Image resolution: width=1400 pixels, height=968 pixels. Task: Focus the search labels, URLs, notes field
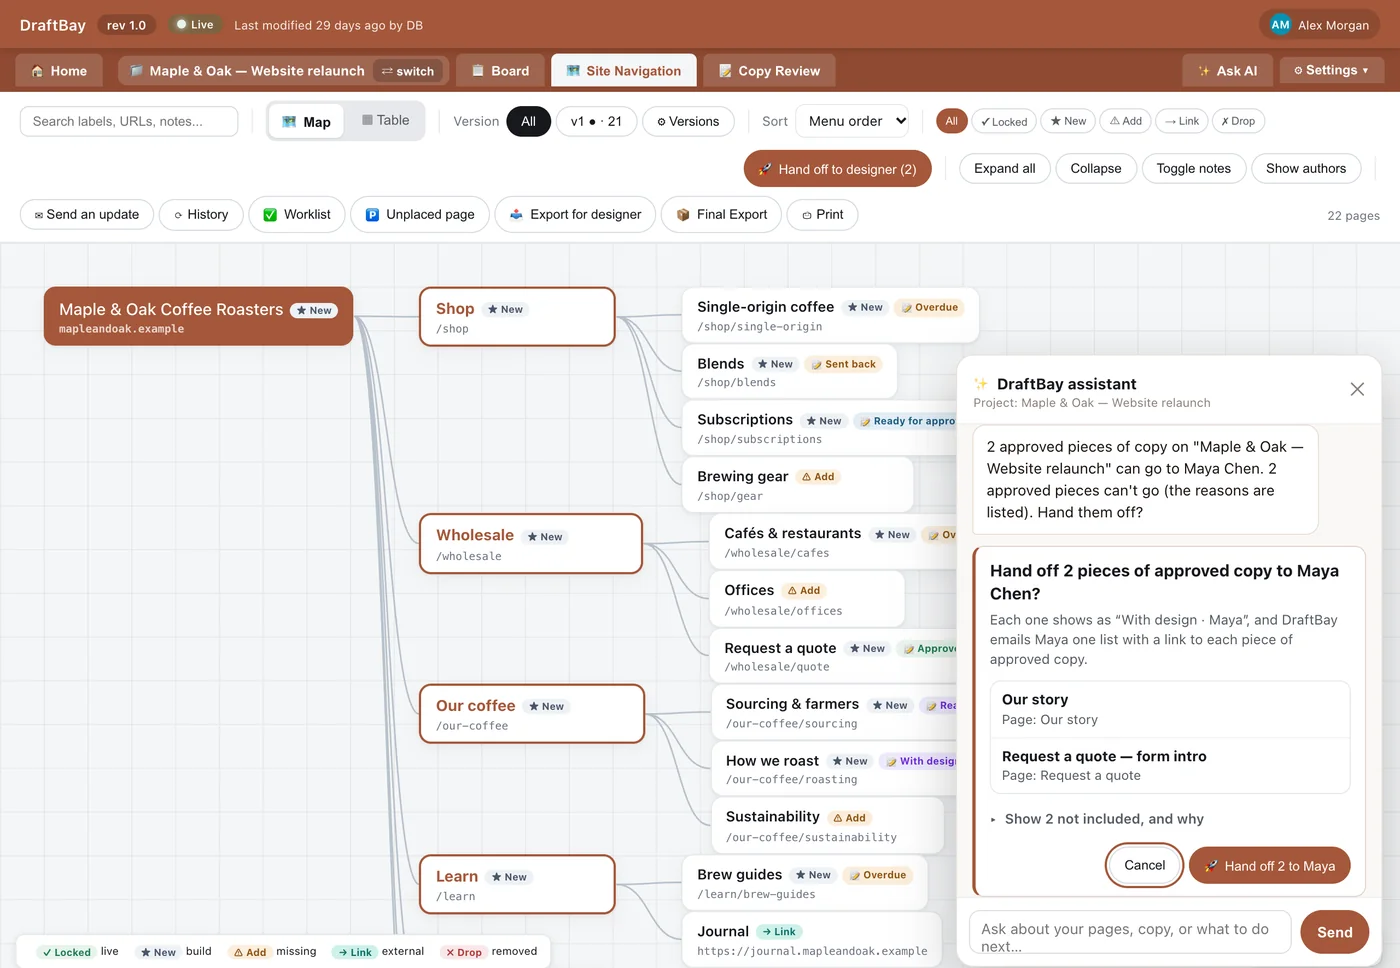pyautogui.click(x=129, y=121)
